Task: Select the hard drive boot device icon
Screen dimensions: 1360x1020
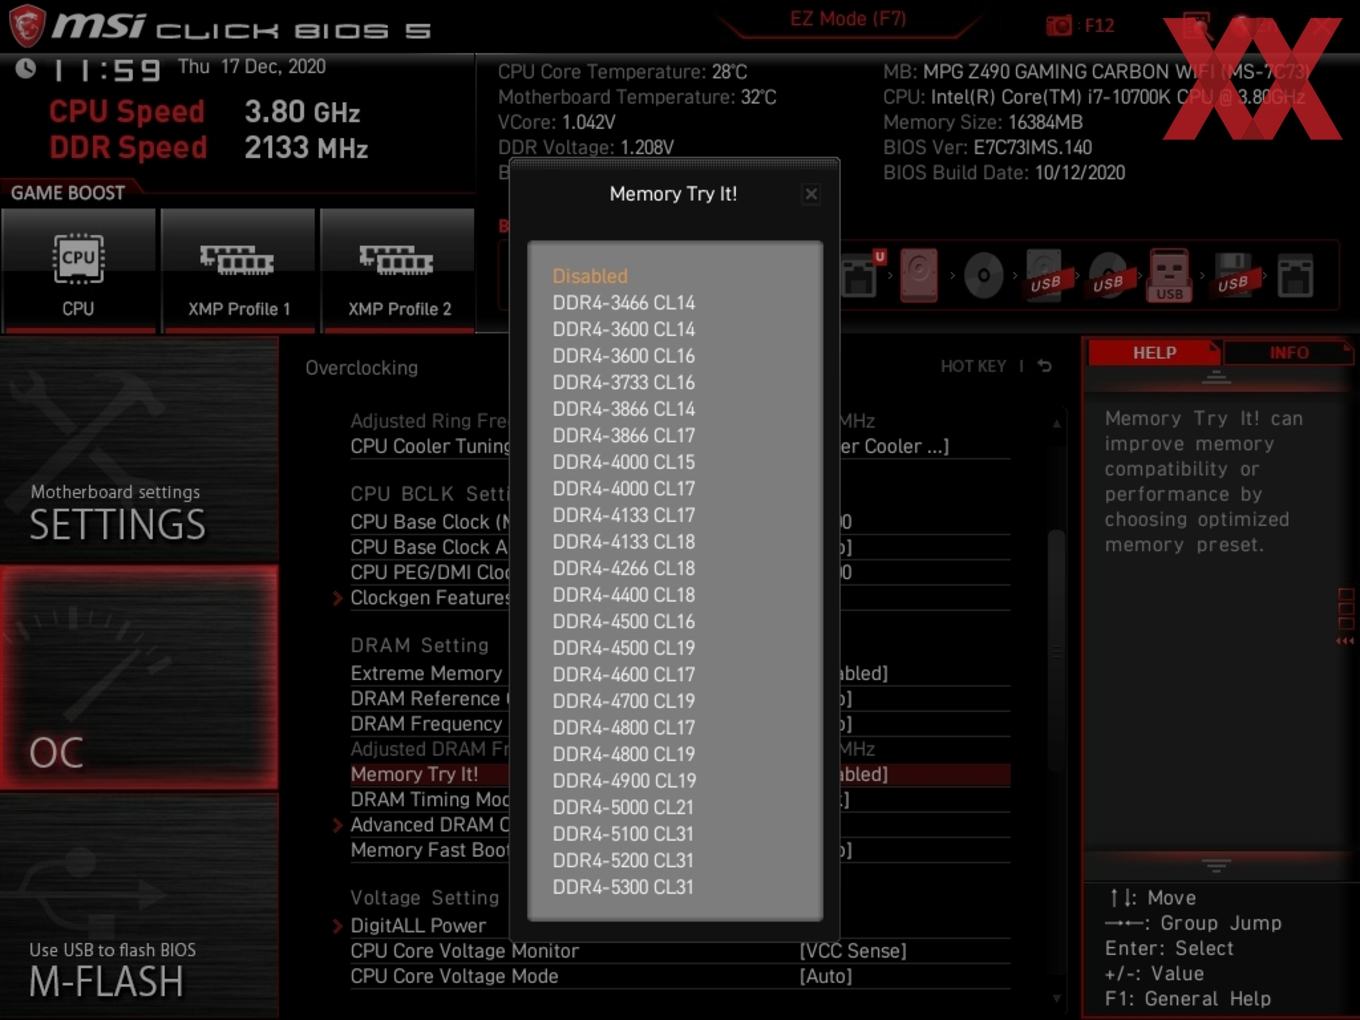Action: (x=918, y=275)
